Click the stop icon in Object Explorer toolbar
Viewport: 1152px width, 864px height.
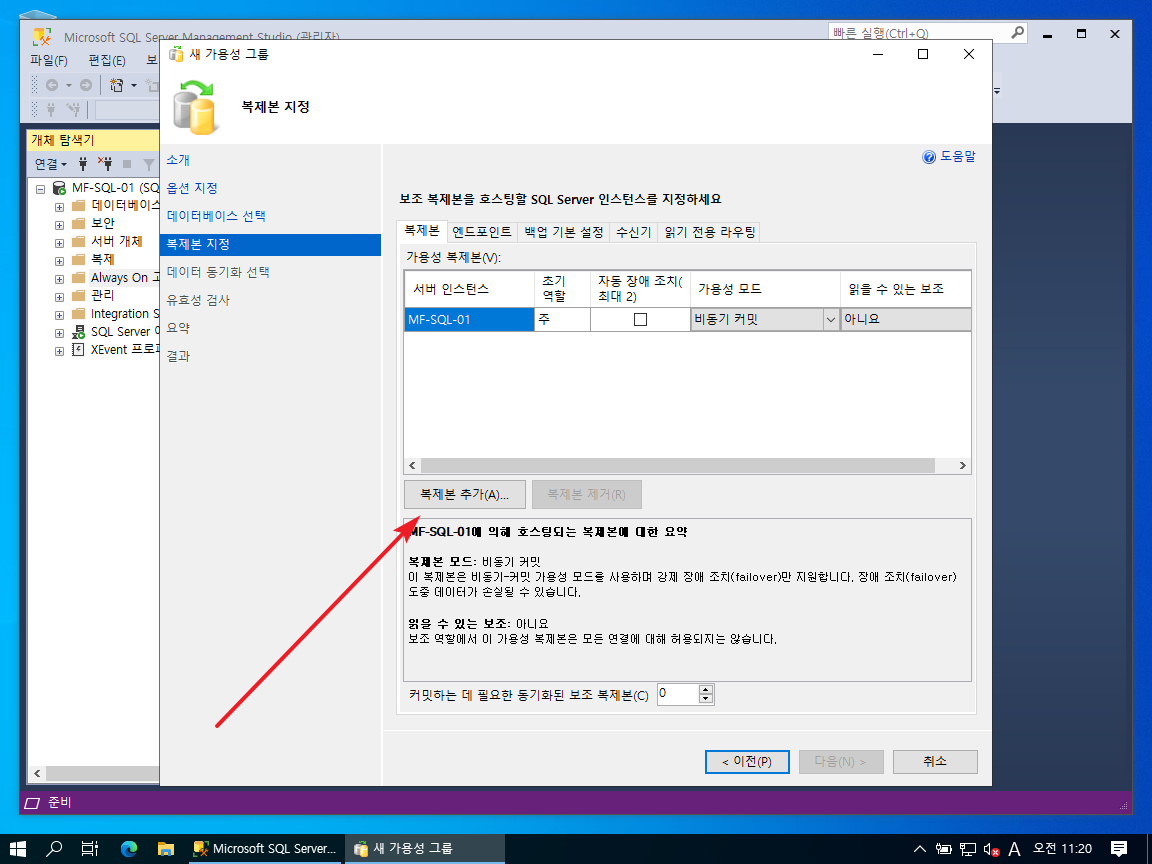pos(127,164)
